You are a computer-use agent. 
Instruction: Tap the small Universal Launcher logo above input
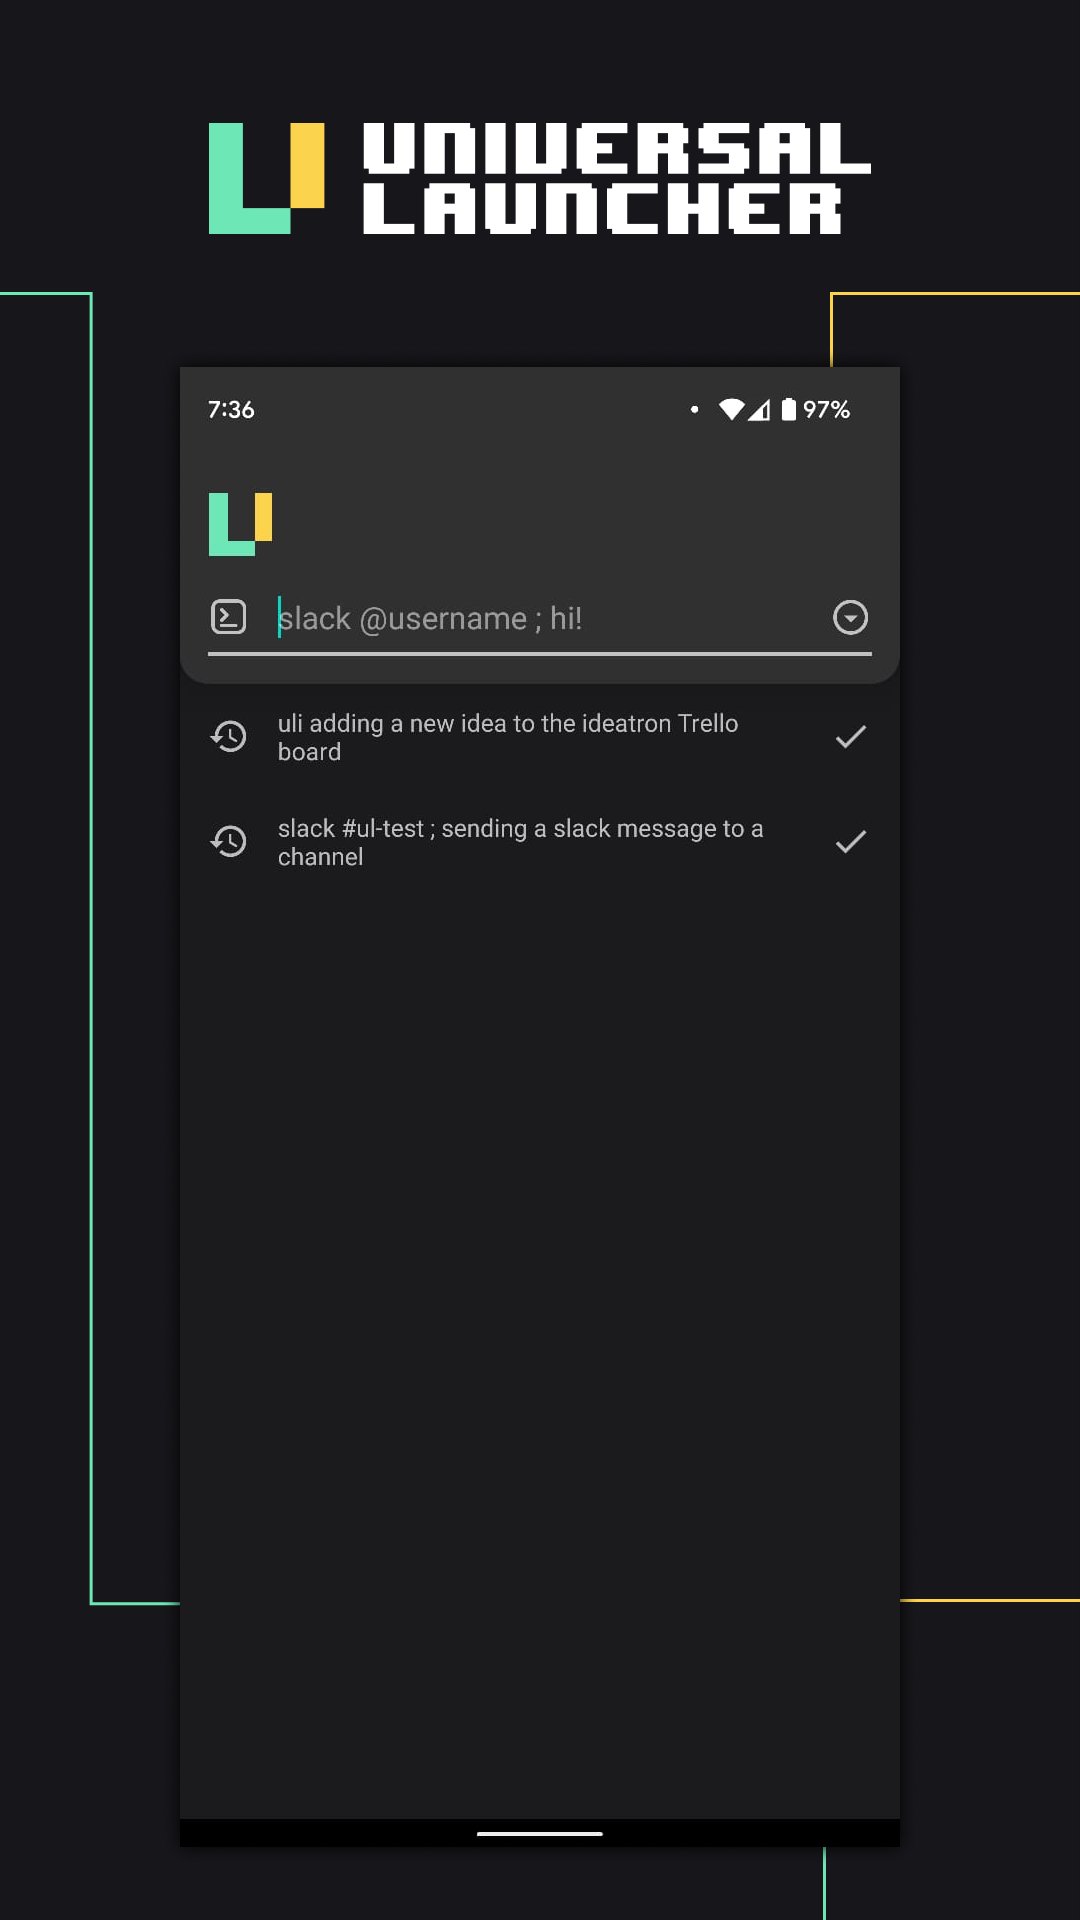[x=240, y=523]
